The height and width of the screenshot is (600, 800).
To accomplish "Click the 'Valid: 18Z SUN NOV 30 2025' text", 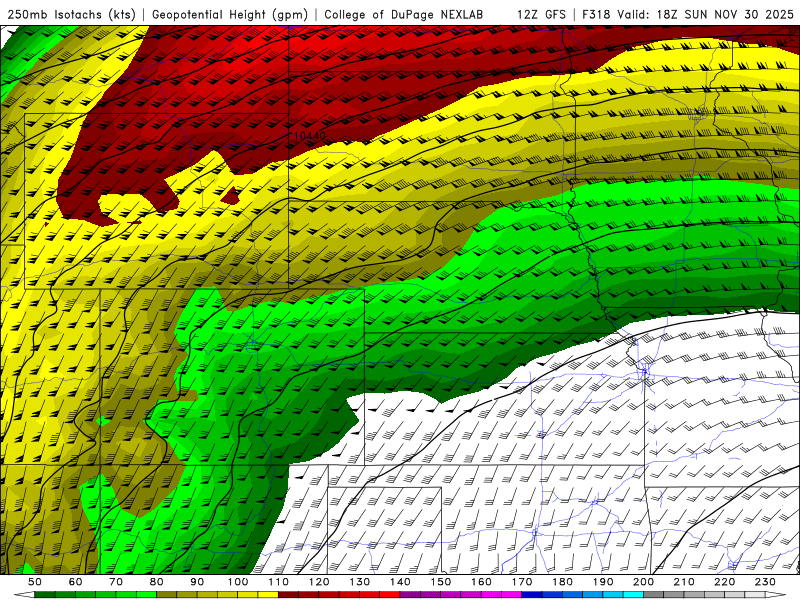I will 705,15.
